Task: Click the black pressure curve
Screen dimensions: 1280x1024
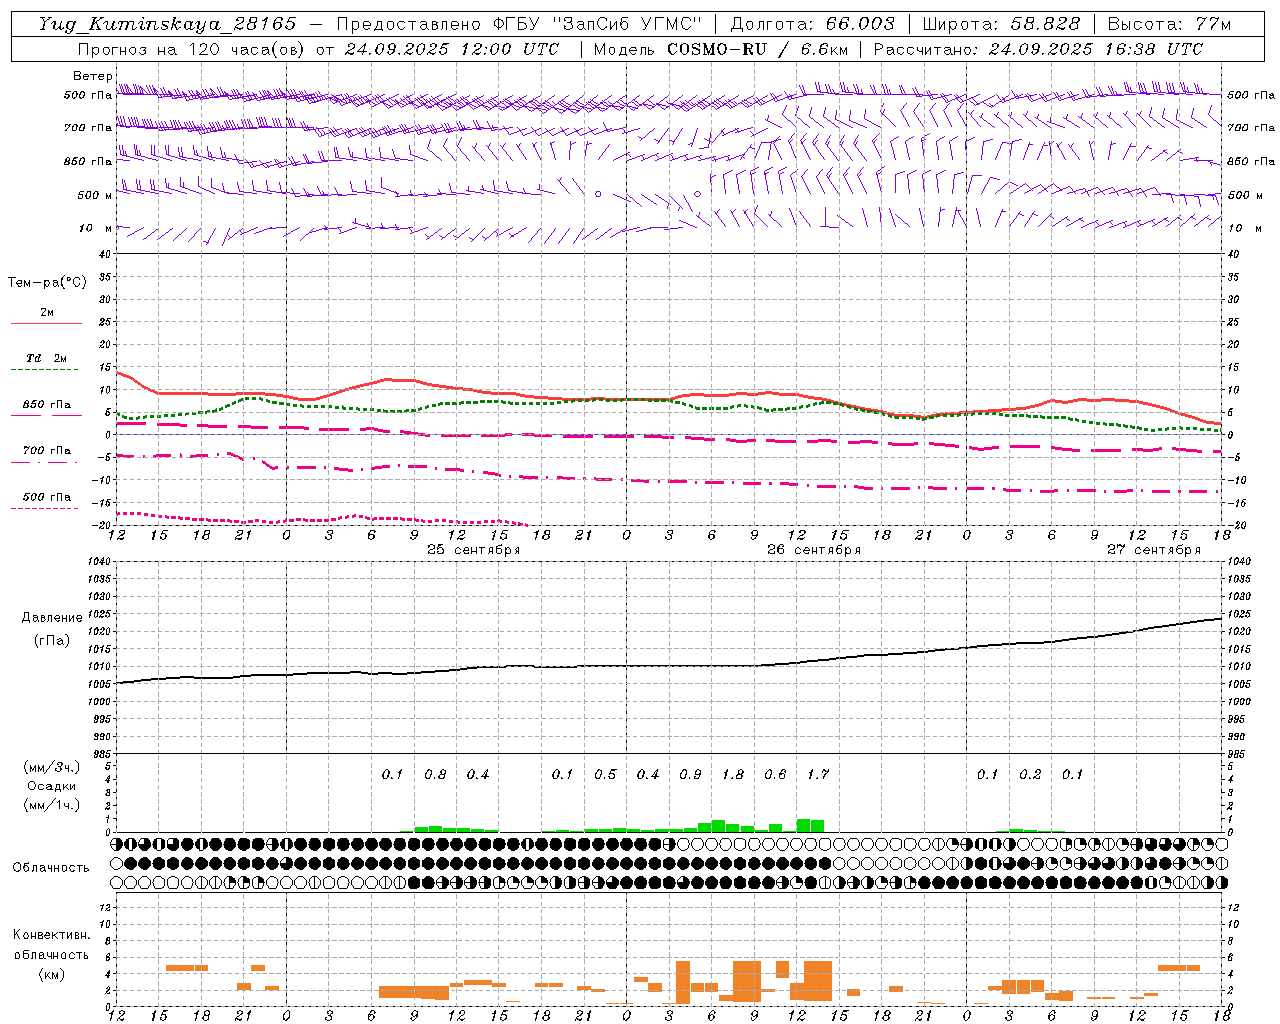Action: (670, 665)
